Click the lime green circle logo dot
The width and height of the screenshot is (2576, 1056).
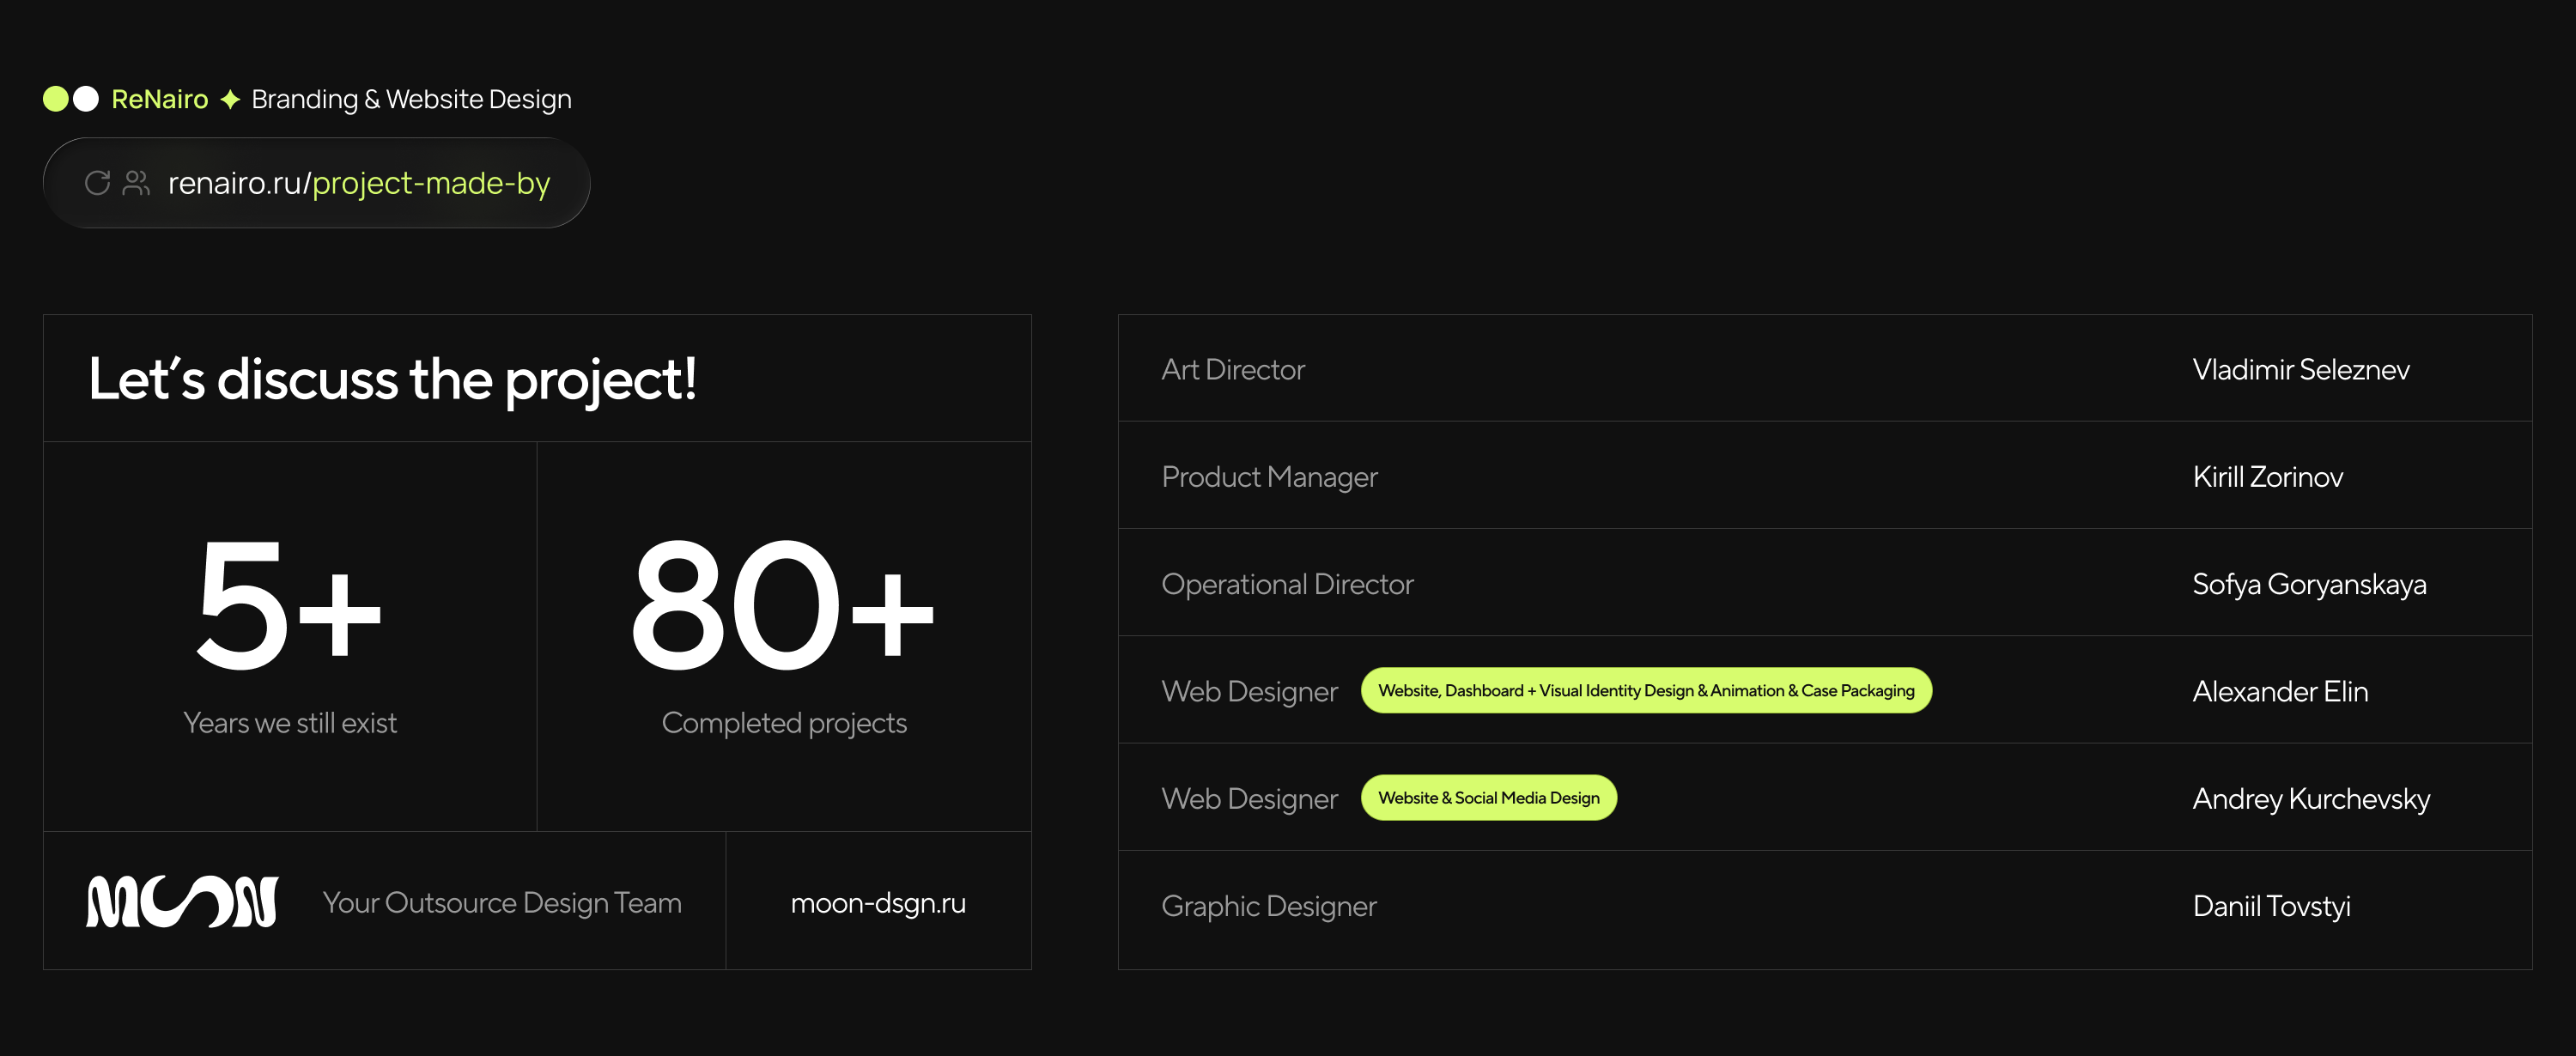[56, 99]
